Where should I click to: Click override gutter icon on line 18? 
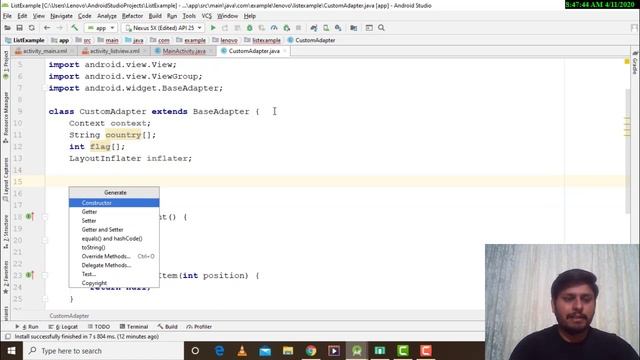[30, 216]
